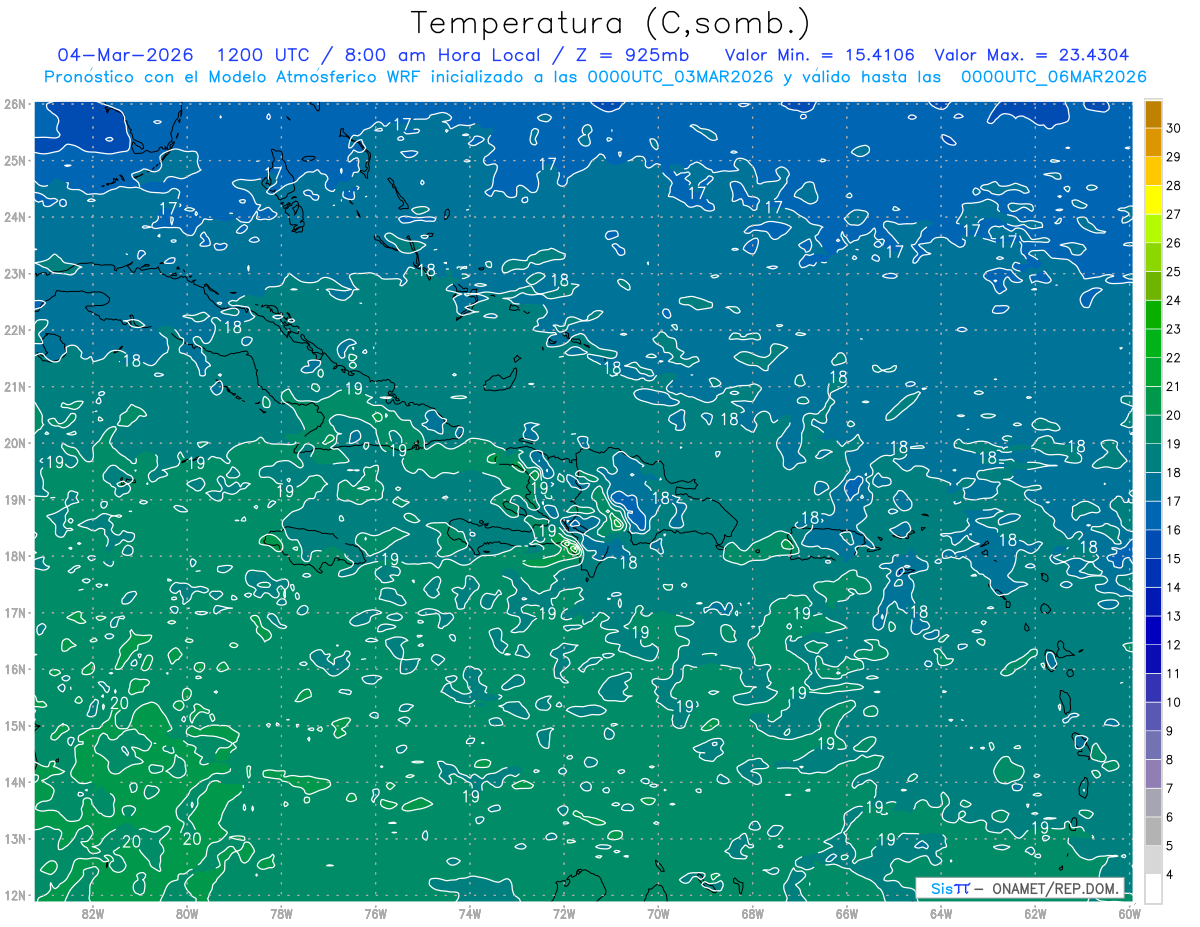Click the '4' value on color scale

(1169, 874)
